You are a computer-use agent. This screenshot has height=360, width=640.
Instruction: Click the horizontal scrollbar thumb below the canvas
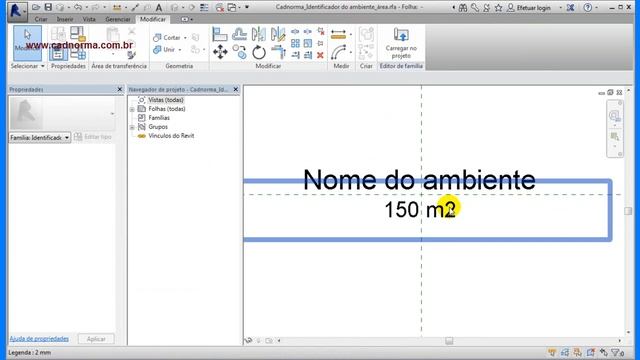point(449,340)
